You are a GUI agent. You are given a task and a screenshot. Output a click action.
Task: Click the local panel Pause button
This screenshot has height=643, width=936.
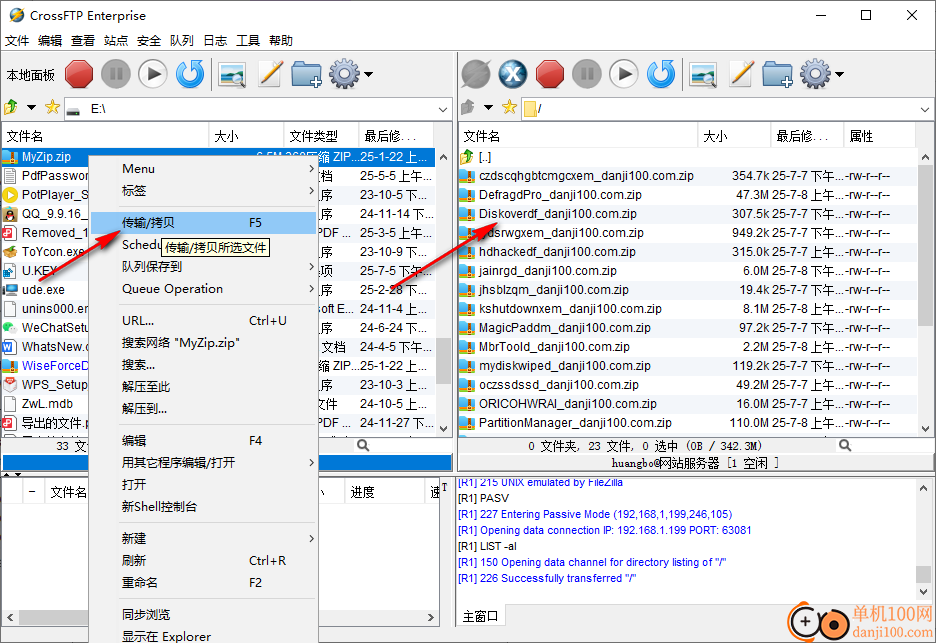pyautogui.click(x=116, y=75)
